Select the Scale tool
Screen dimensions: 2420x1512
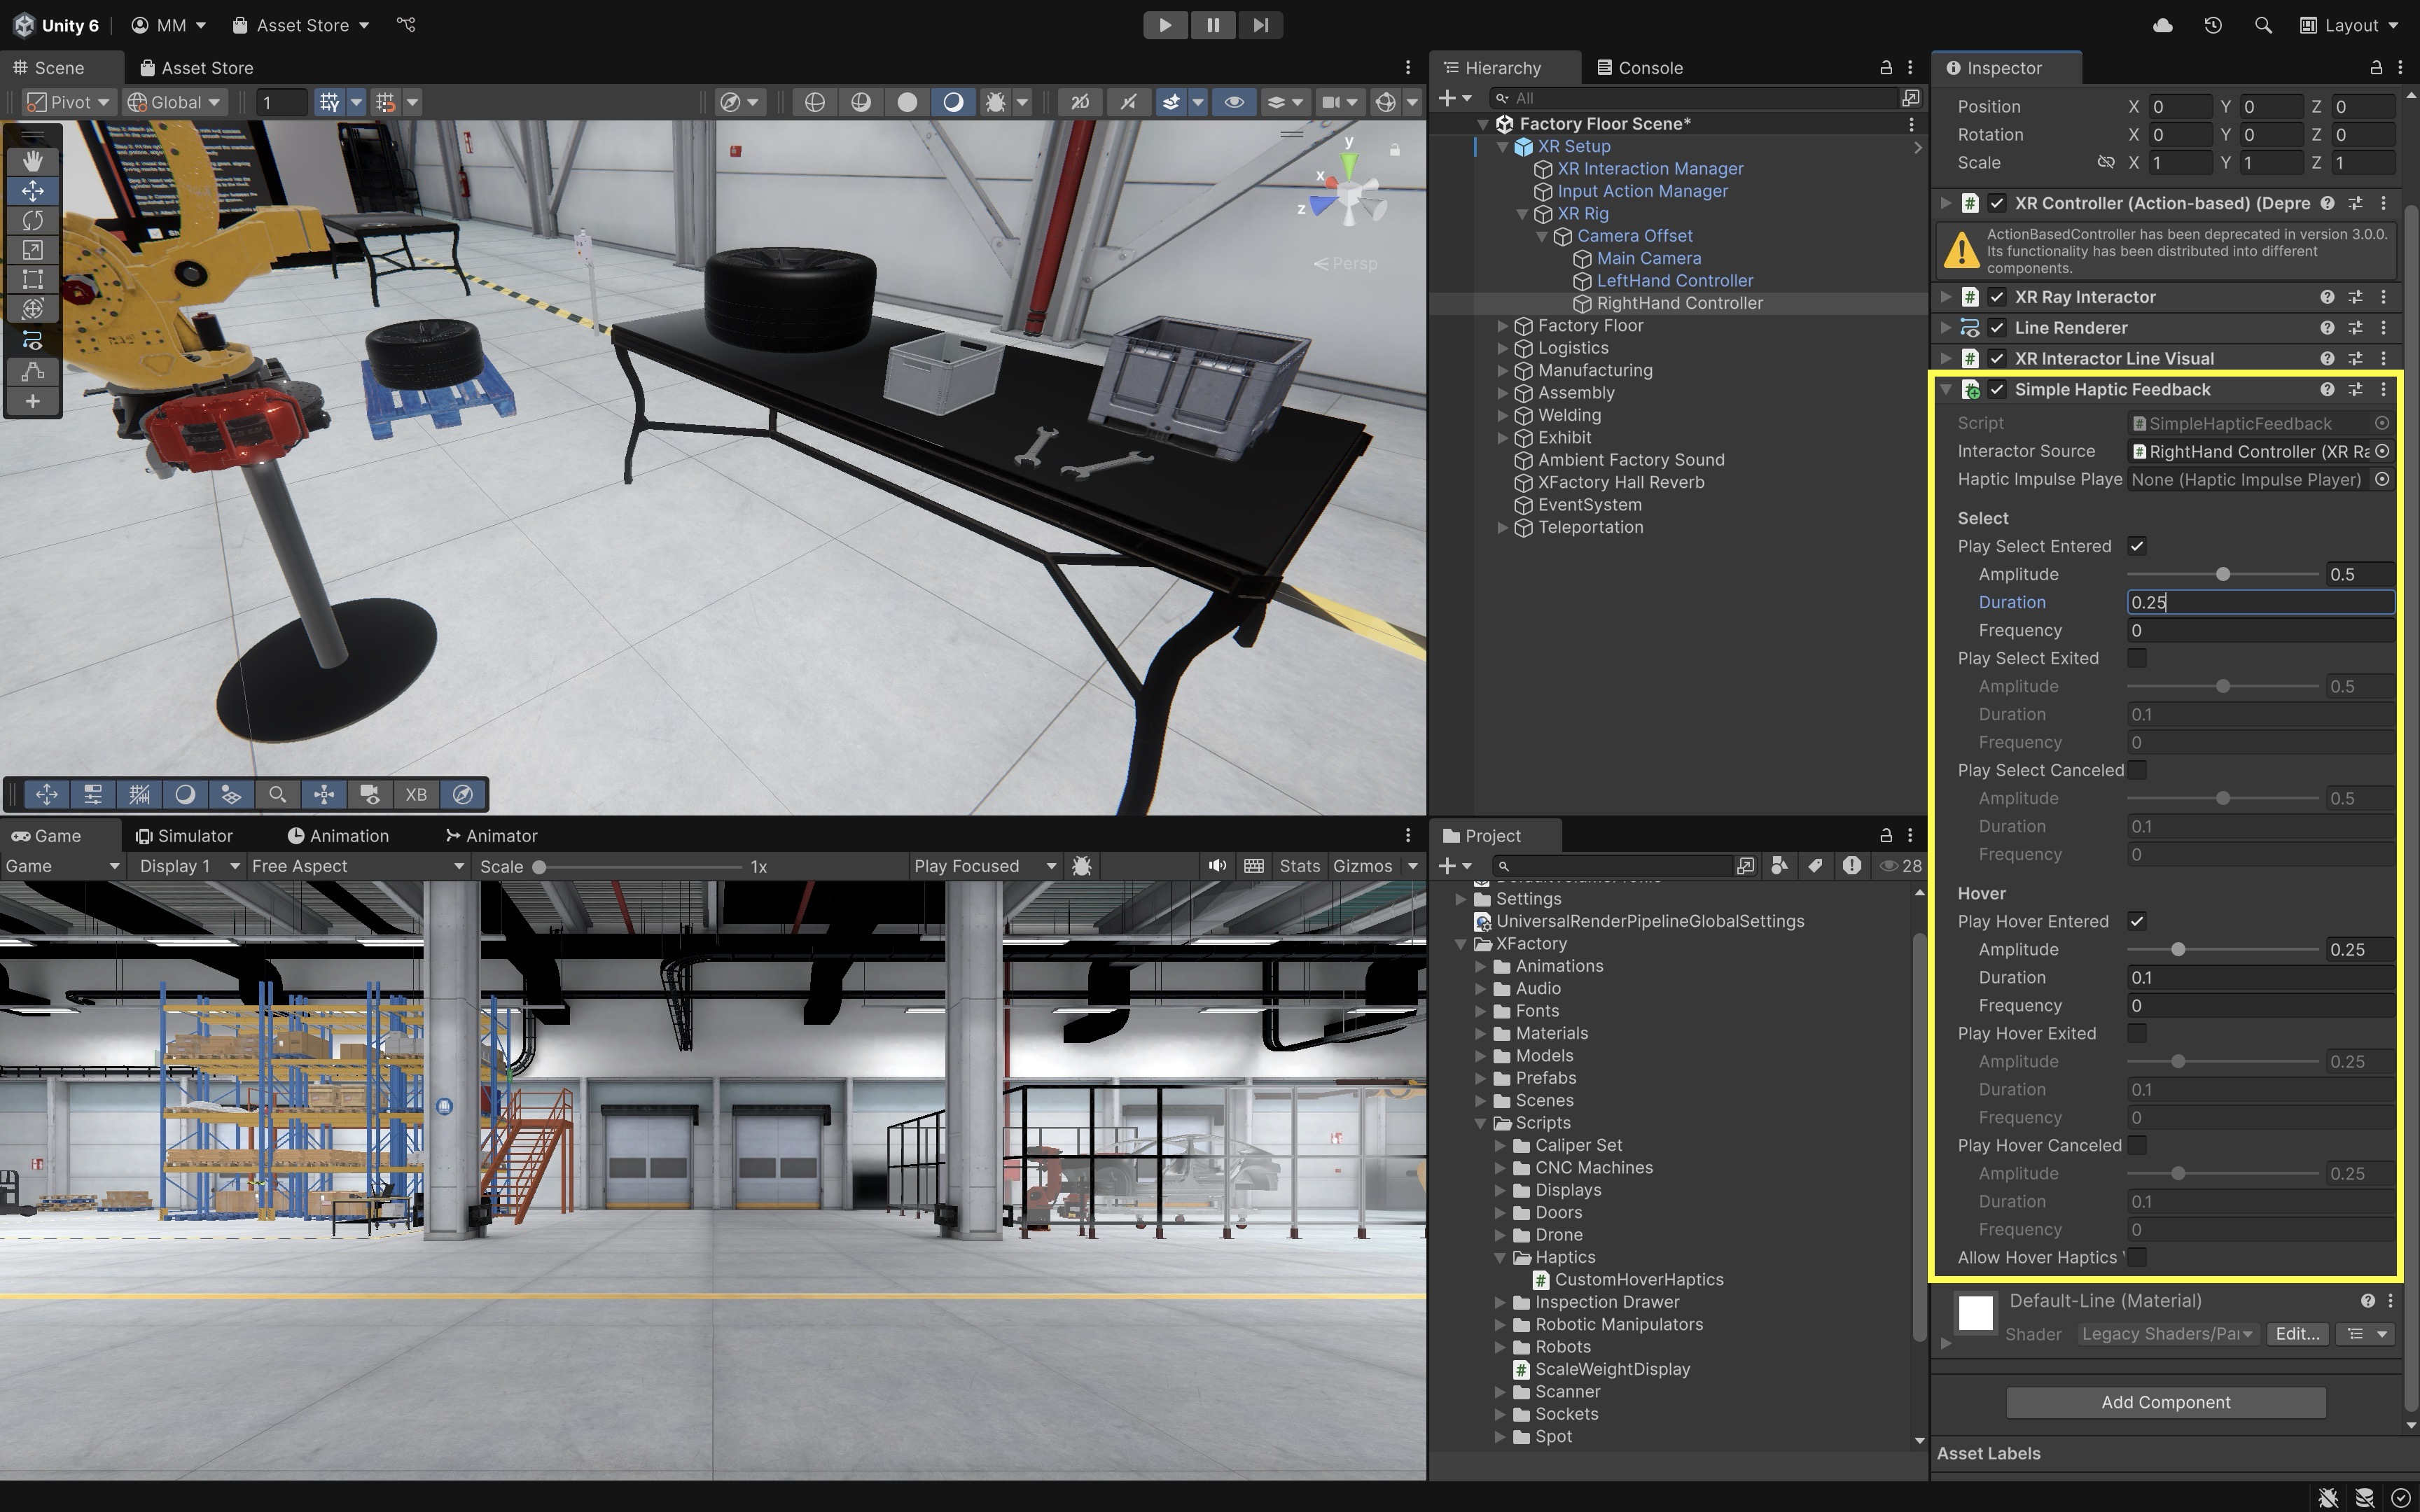(33, 250)
